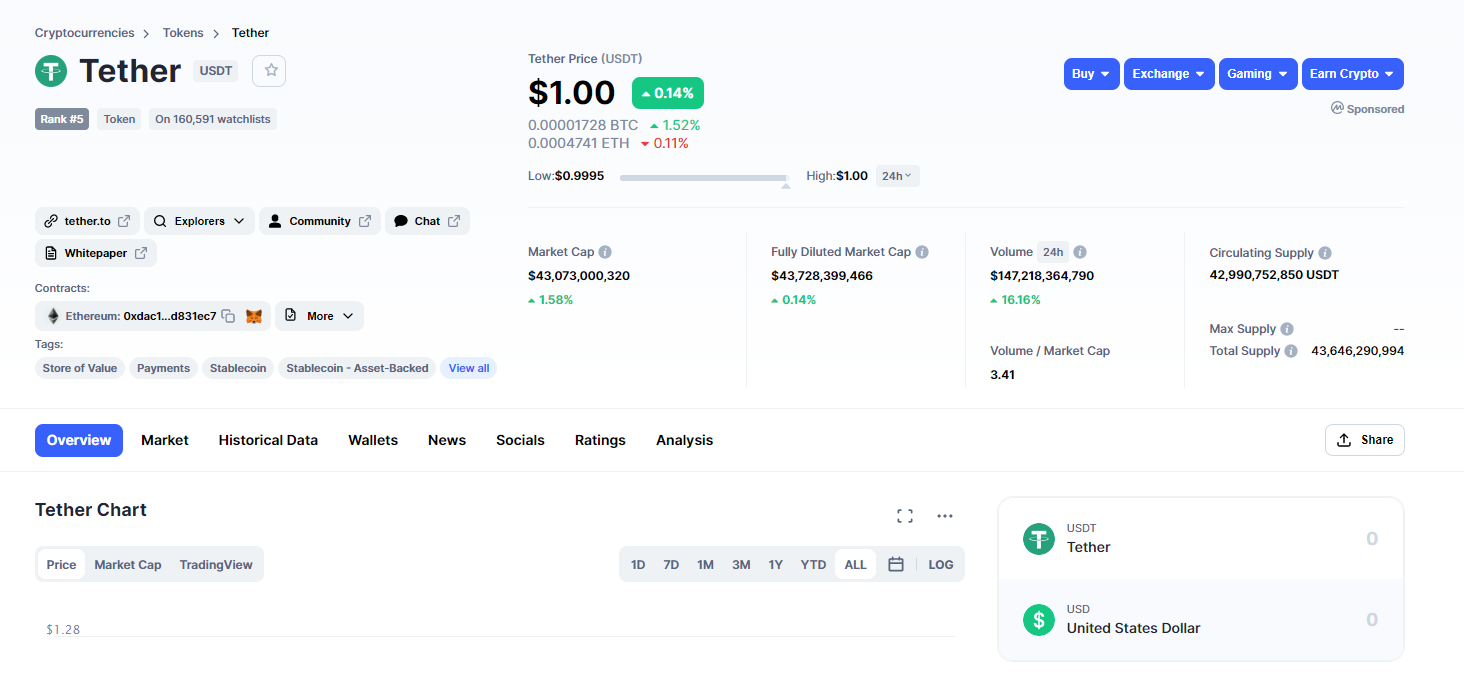Switch to the Ratings tab
The height and width of the screenshot is (678, 1464).
coord(600,440)
